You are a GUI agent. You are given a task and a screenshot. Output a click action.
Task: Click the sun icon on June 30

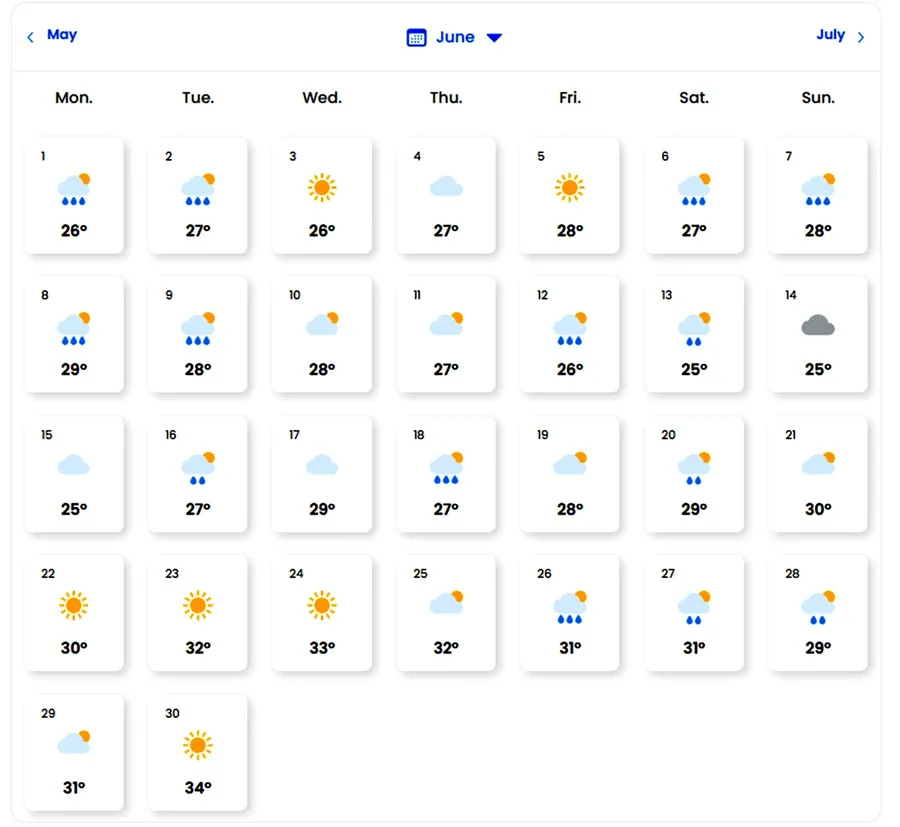tap(198, 744)
